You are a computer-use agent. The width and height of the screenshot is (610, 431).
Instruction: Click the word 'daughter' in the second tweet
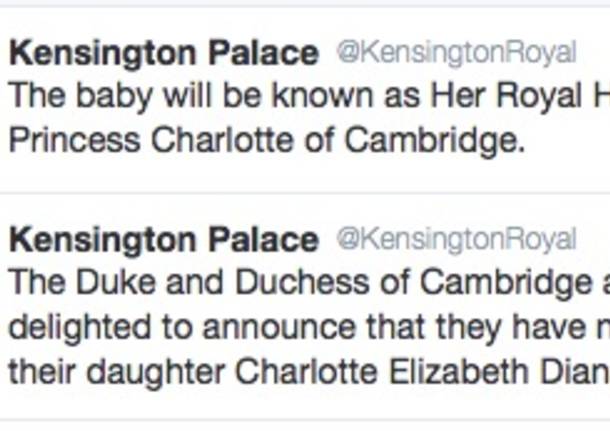156,373
